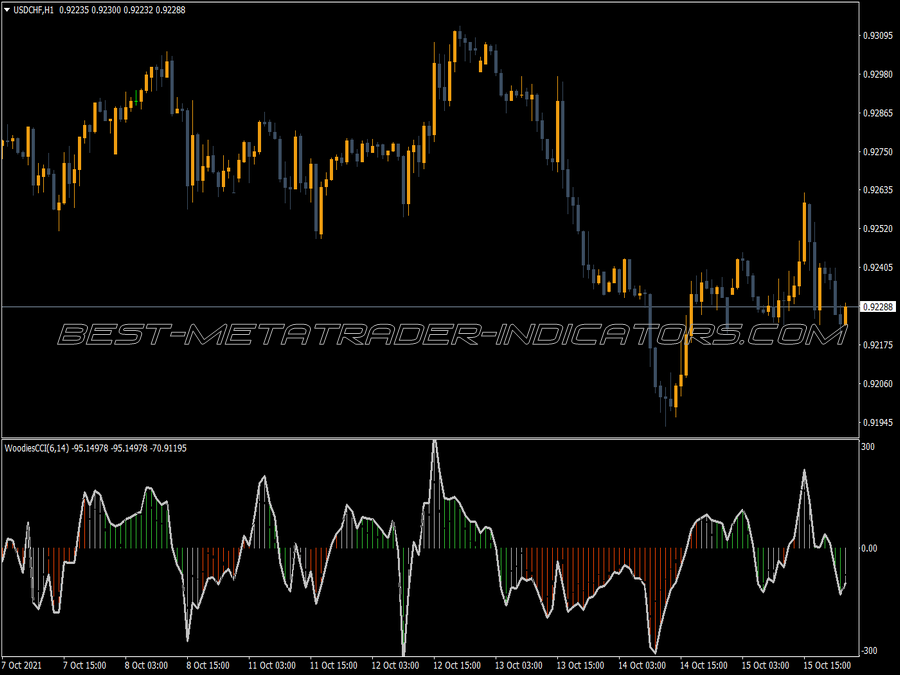Click the indicator scale value -300
The image size is (900, 675).
tap(869, 650)
